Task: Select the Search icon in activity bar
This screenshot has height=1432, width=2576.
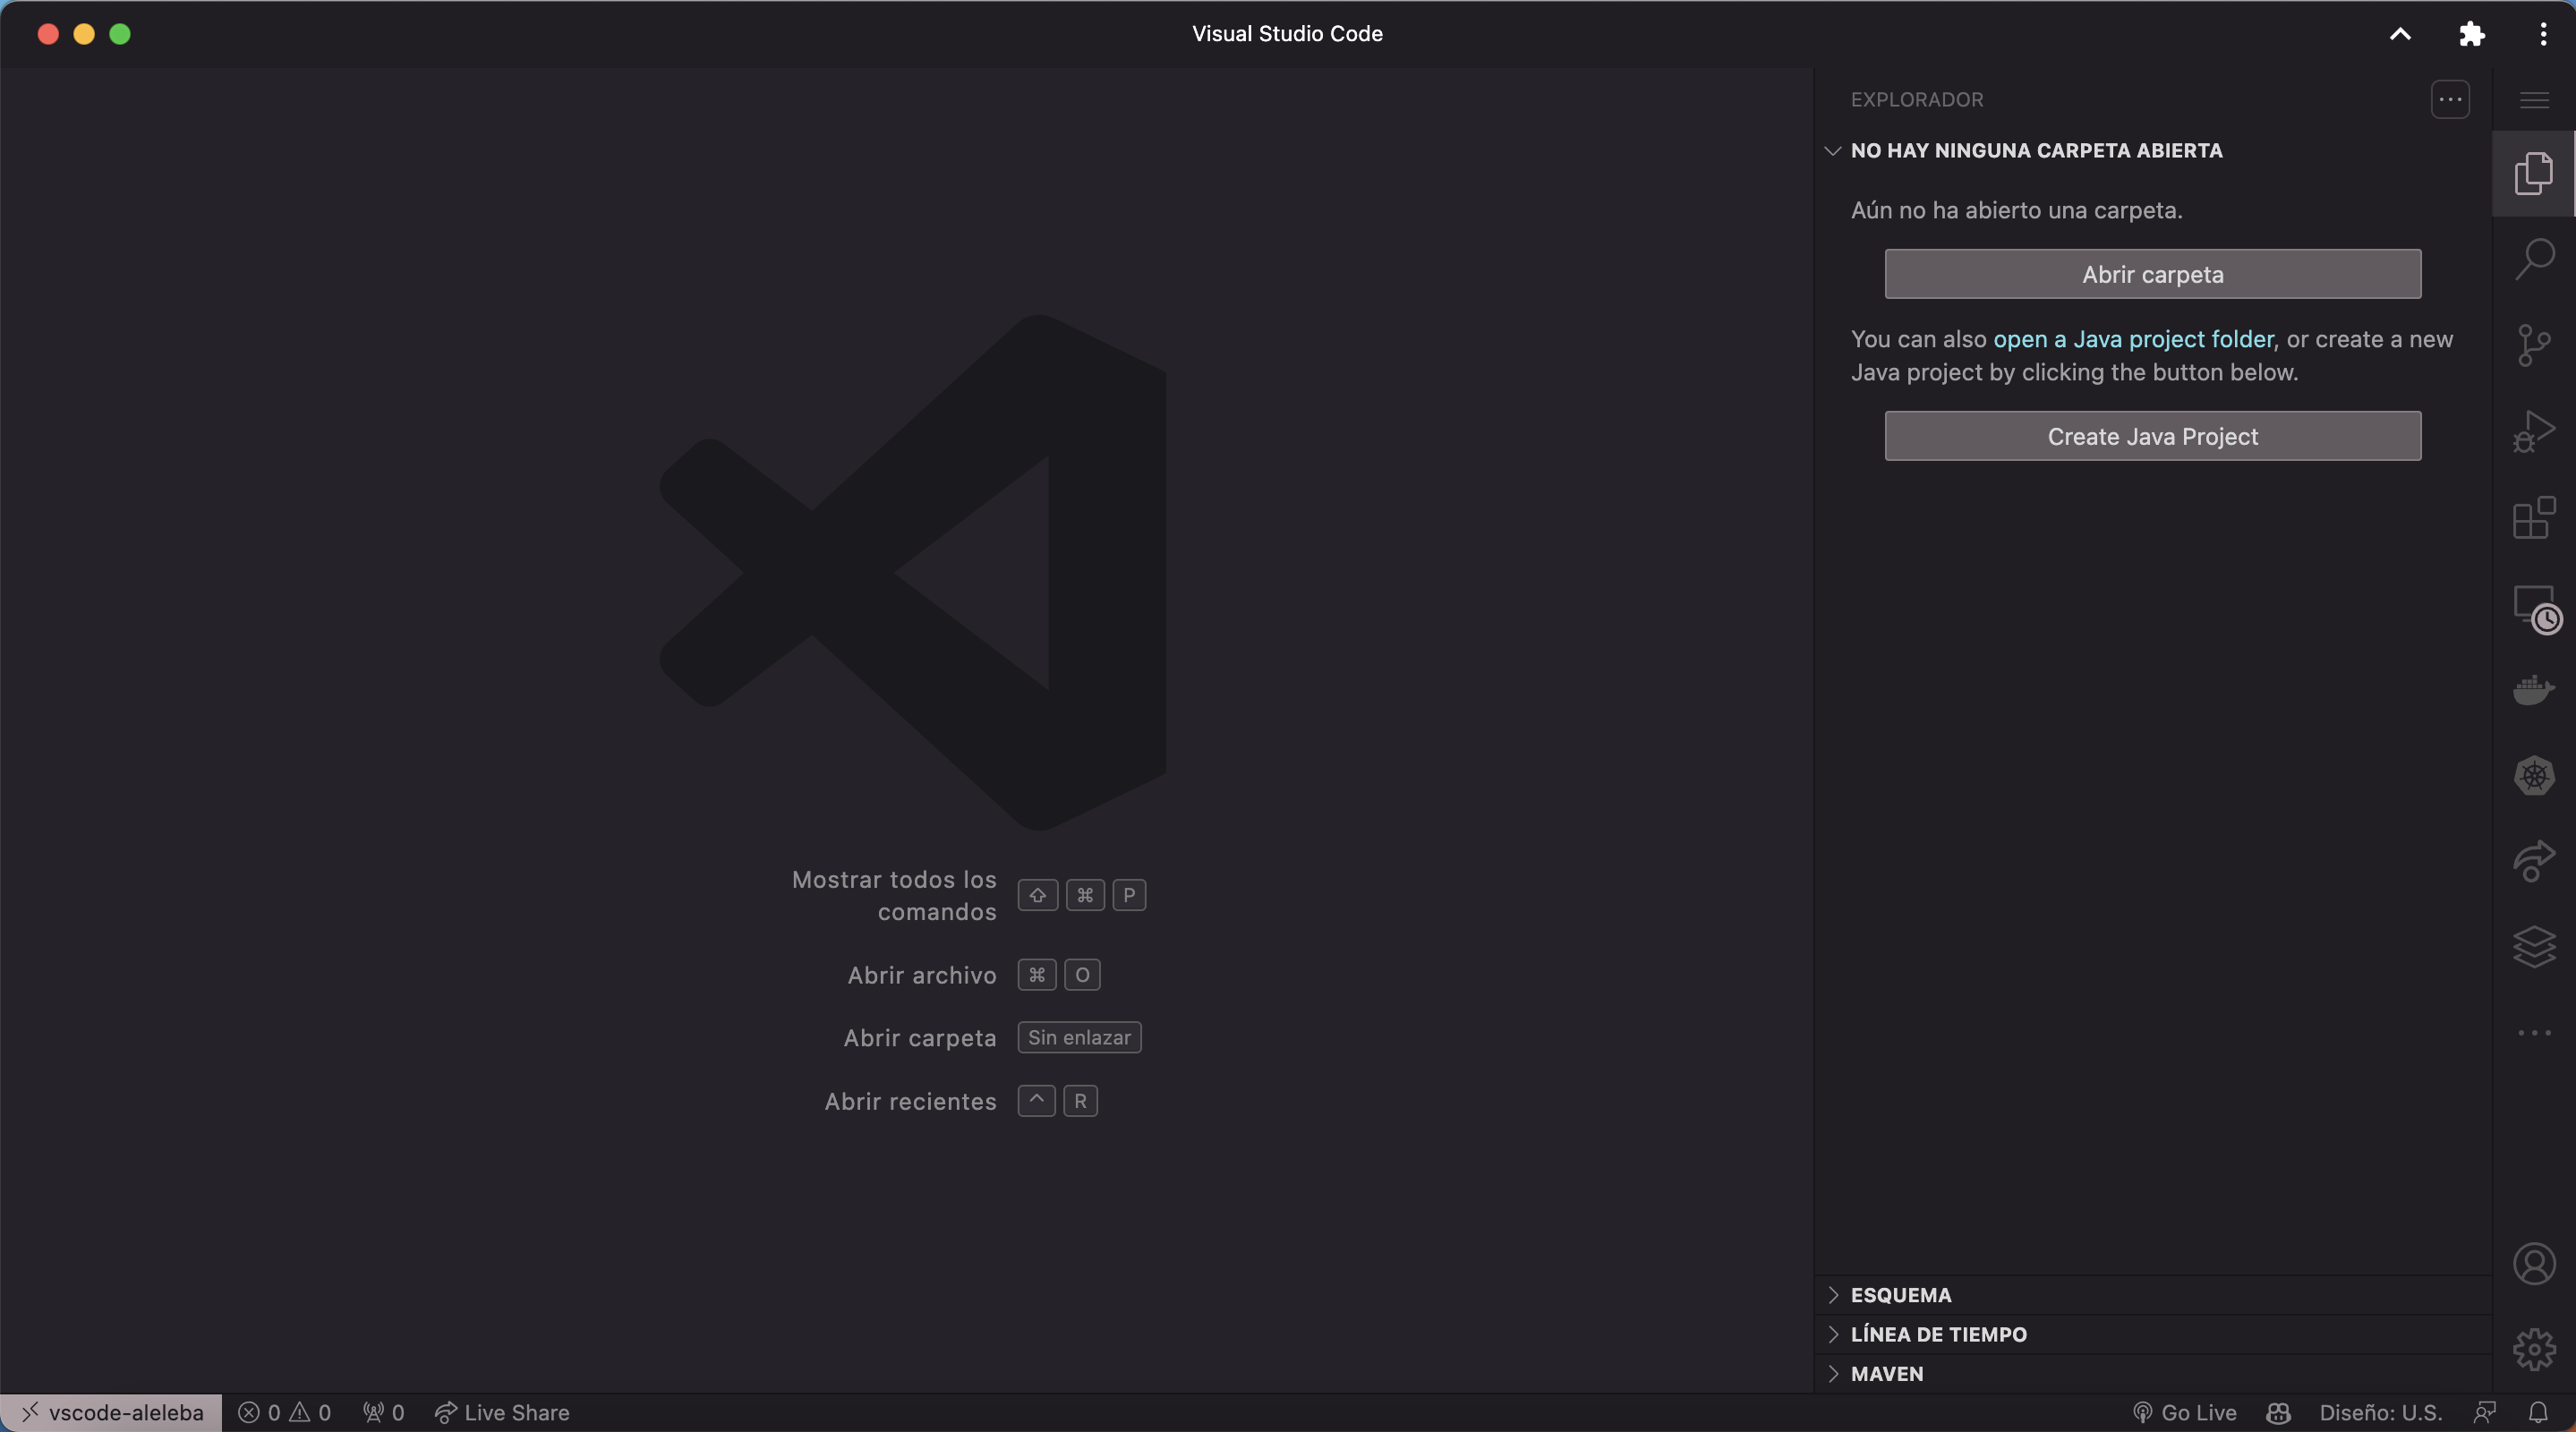Action: 2534,257
